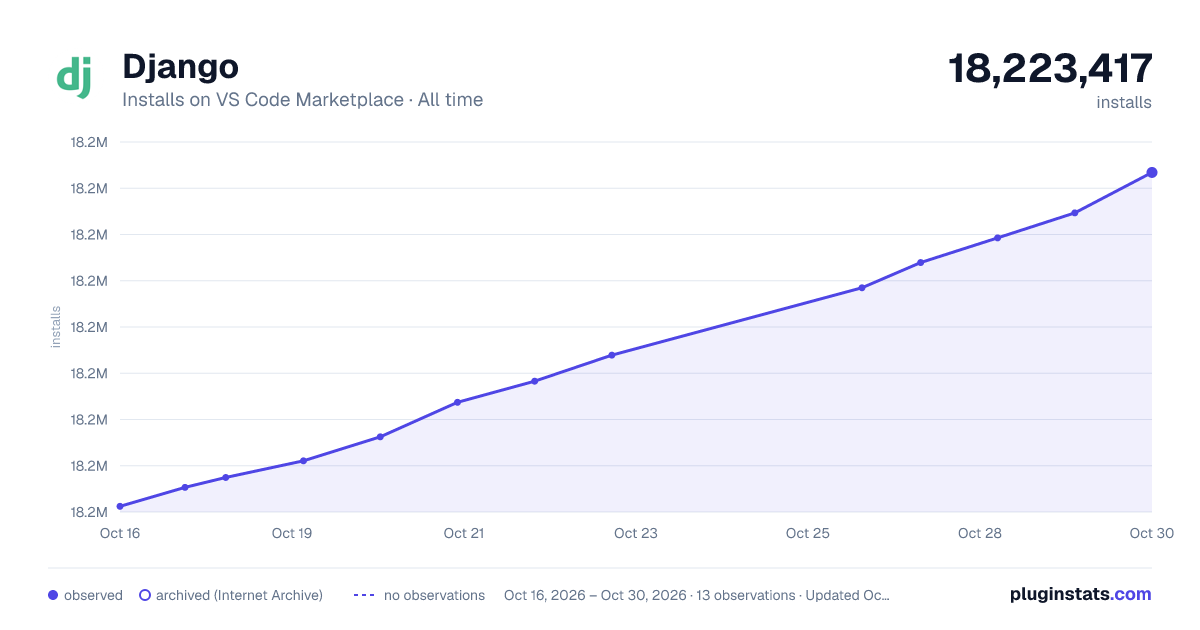
Task: Click the green Django dj logo
Action: [74, 76]
